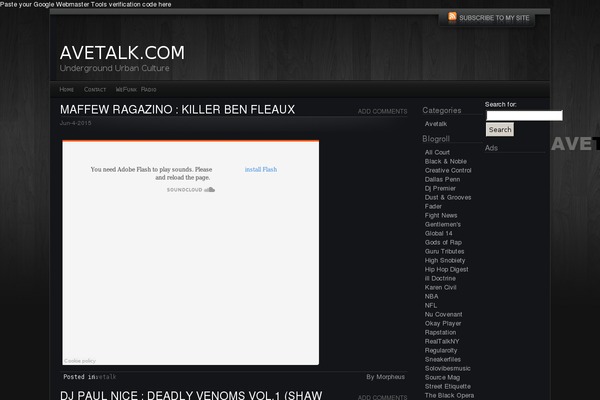Open the Cookie policy link
Image resolution: width=600 pixels, height=400 pixels.
click(80, 361)
